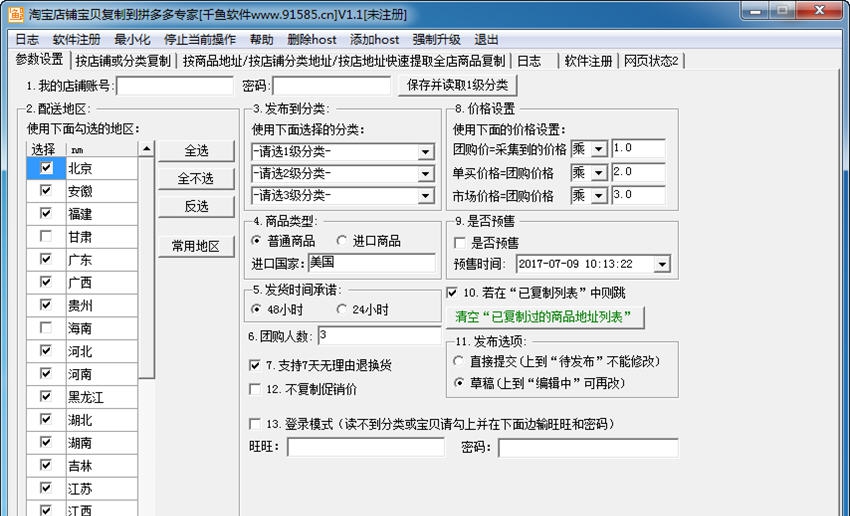This screenshot has height=516, width=850.
Task: Open the 网页状态2 tab
Action: 651,61
